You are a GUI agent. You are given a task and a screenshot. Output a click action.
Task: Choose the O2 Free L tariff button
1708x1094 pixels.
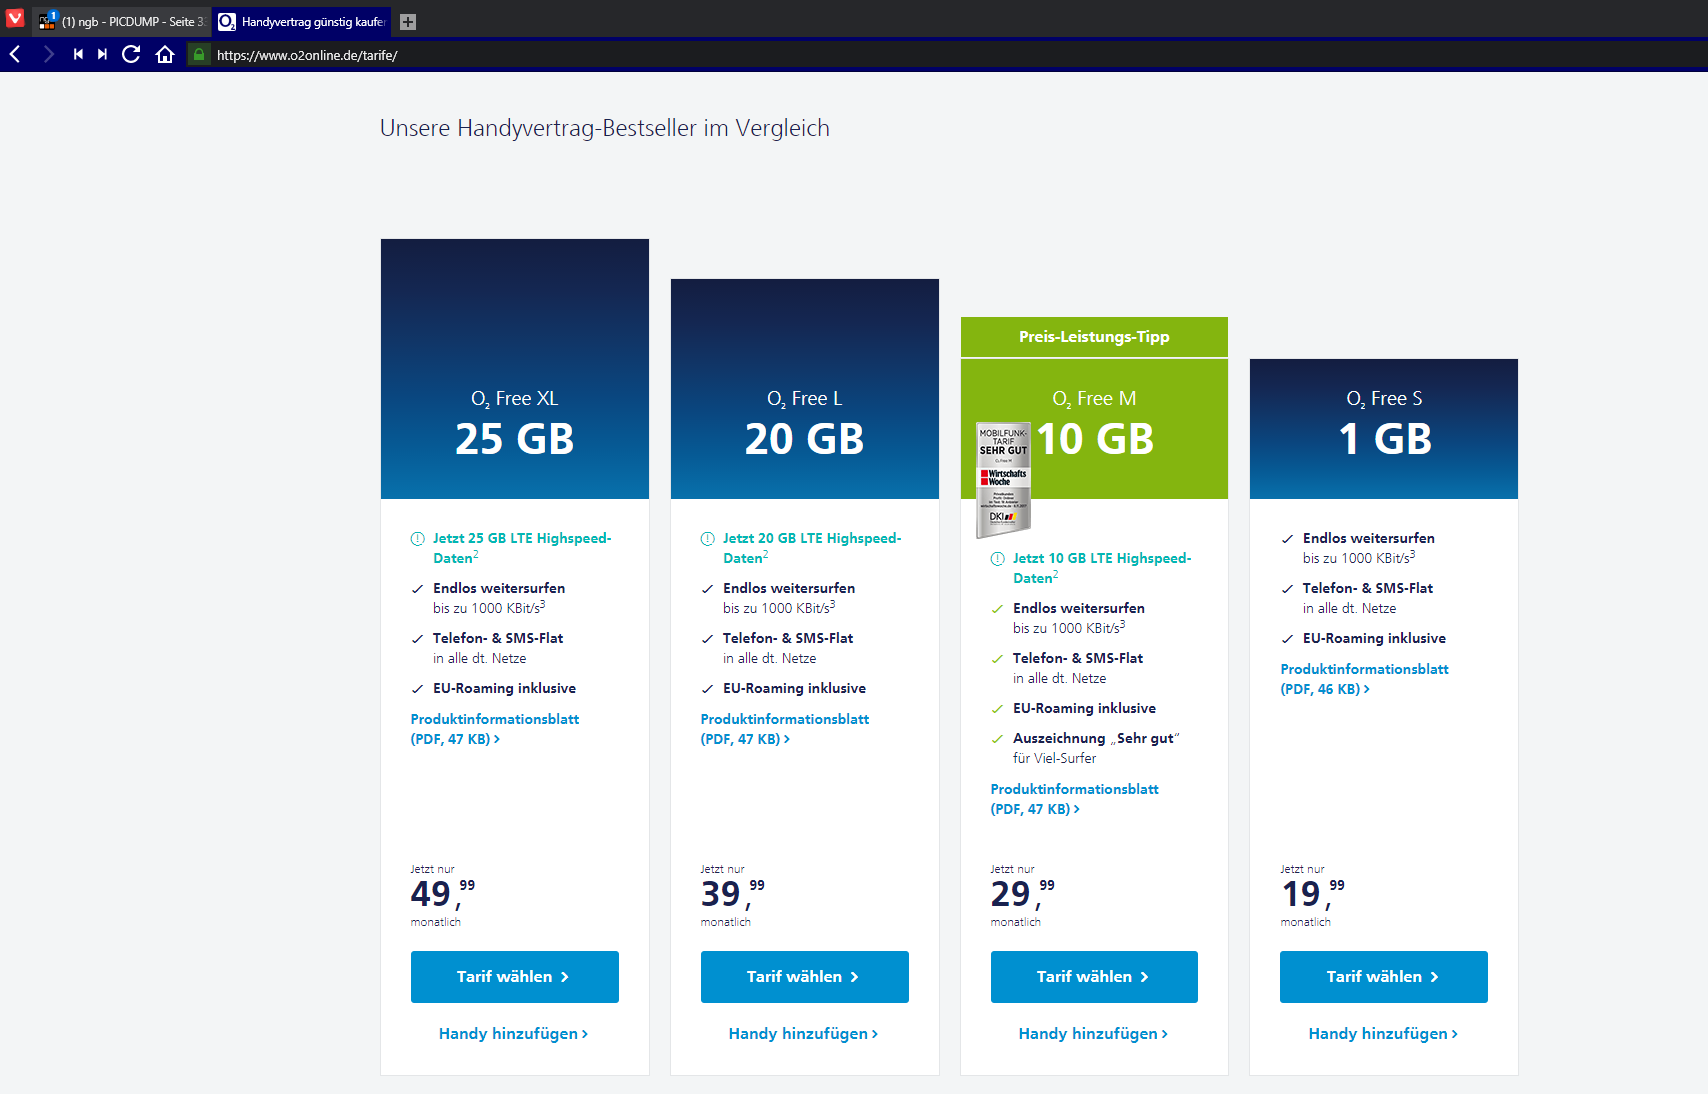point(805,977)
